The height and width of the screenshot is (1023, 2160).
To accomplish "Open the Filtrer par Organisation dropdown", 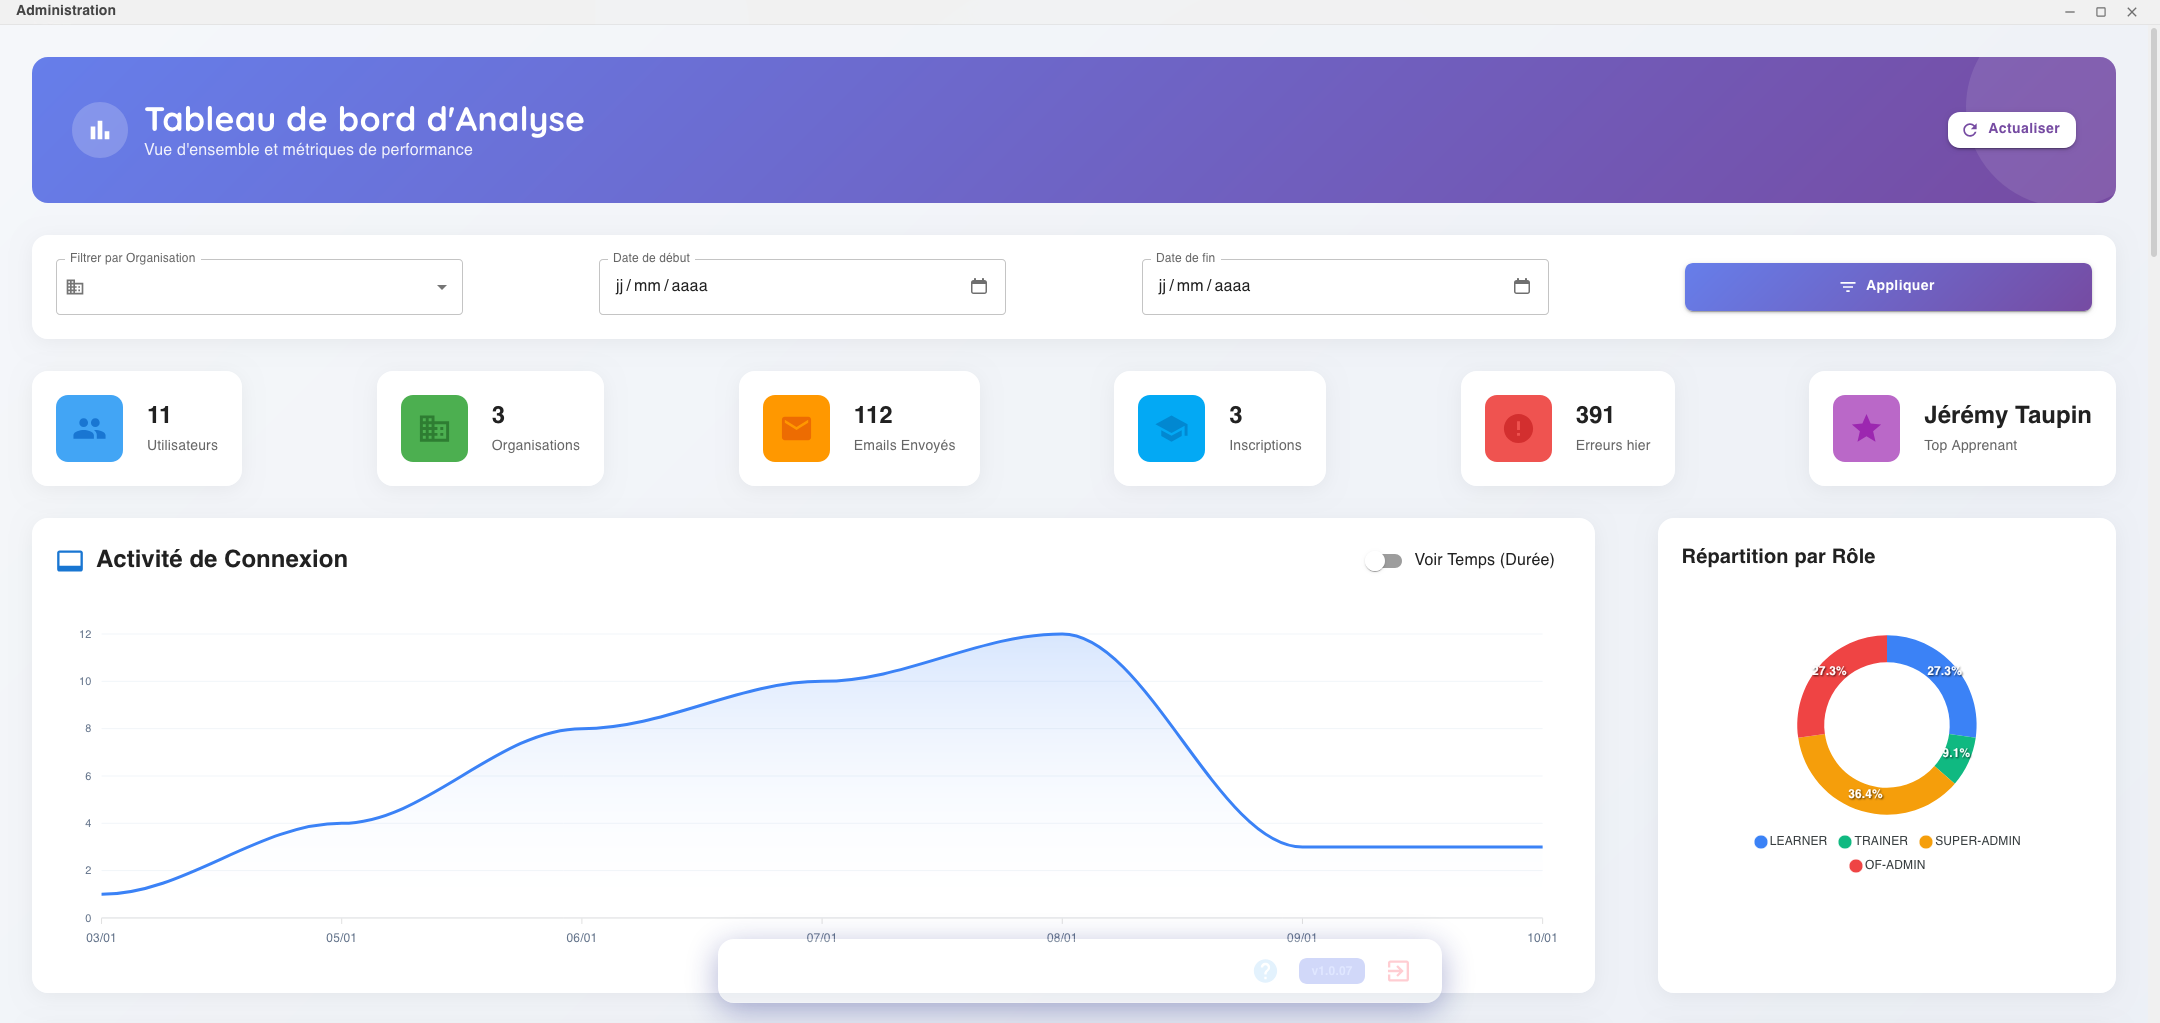I will point(441,287).
